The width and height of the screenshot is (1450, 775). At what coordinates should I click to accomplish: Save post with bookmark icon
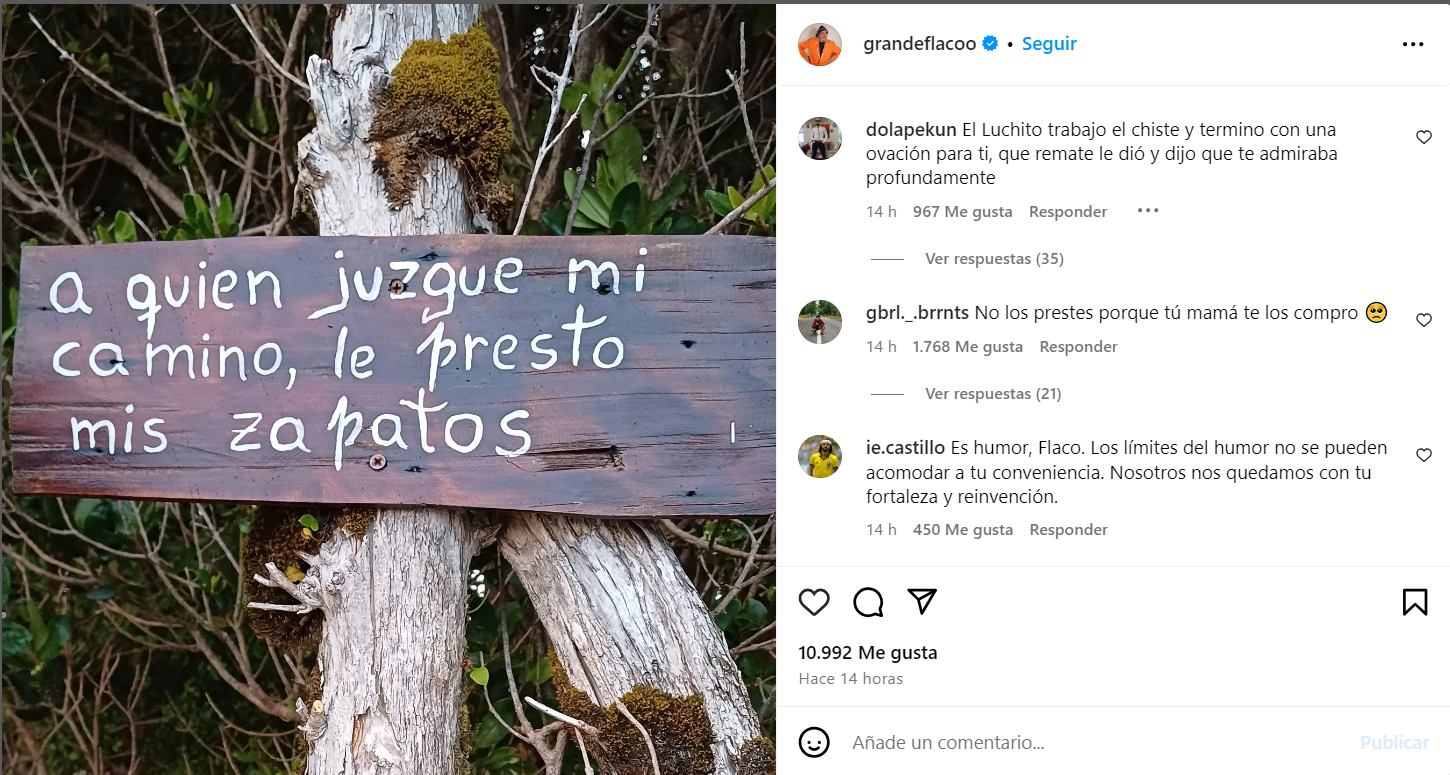tap(1415, 602)
